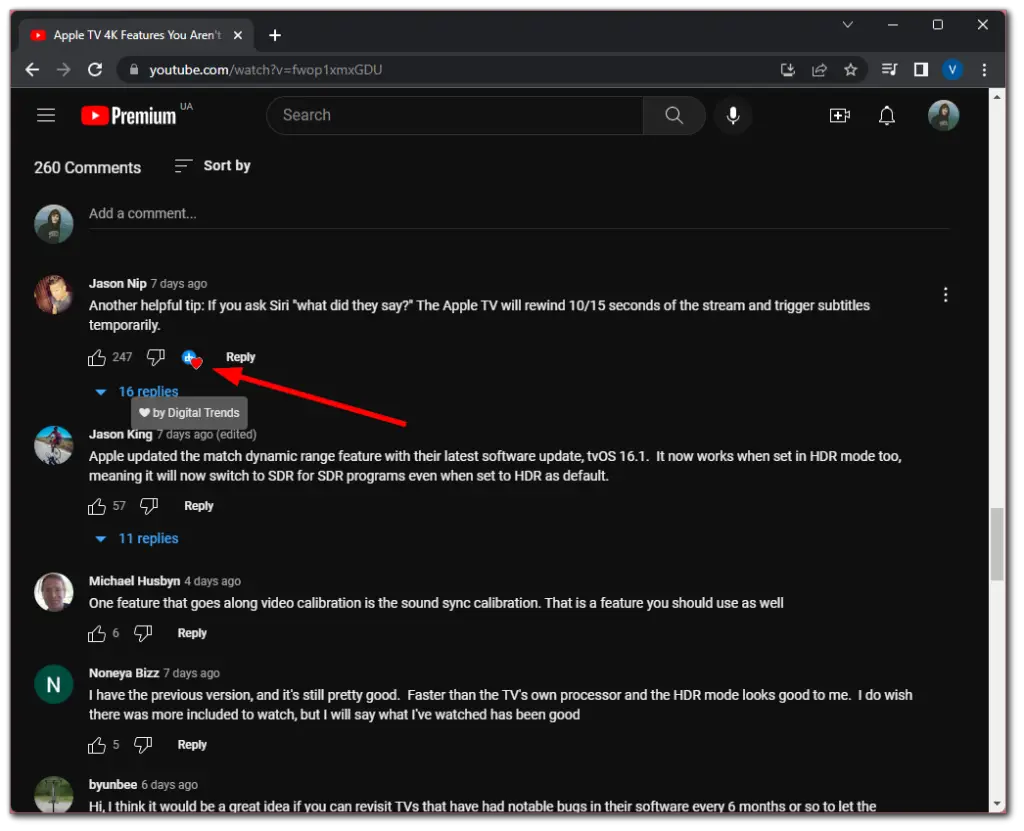Open the Chrome browser menu
This screenshot has height=831, width=1024.
984,70
